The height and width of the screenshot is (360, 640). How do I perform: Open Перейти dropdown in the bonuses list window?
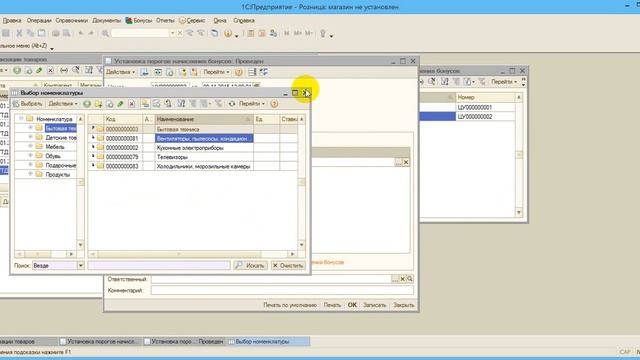point(504,82)
